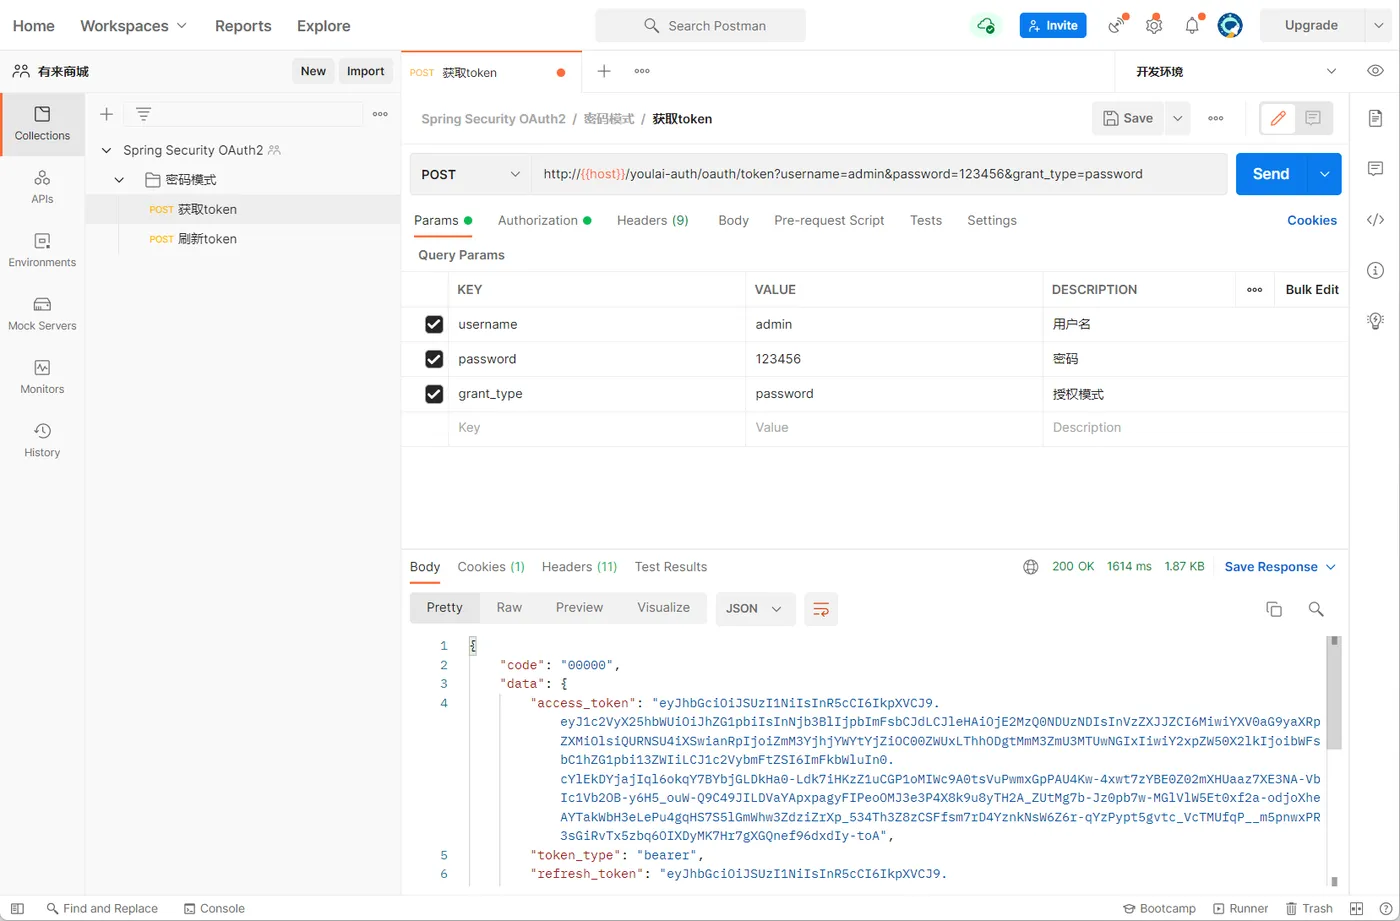Click the environment quick look eye icon

coord(1376,71)
